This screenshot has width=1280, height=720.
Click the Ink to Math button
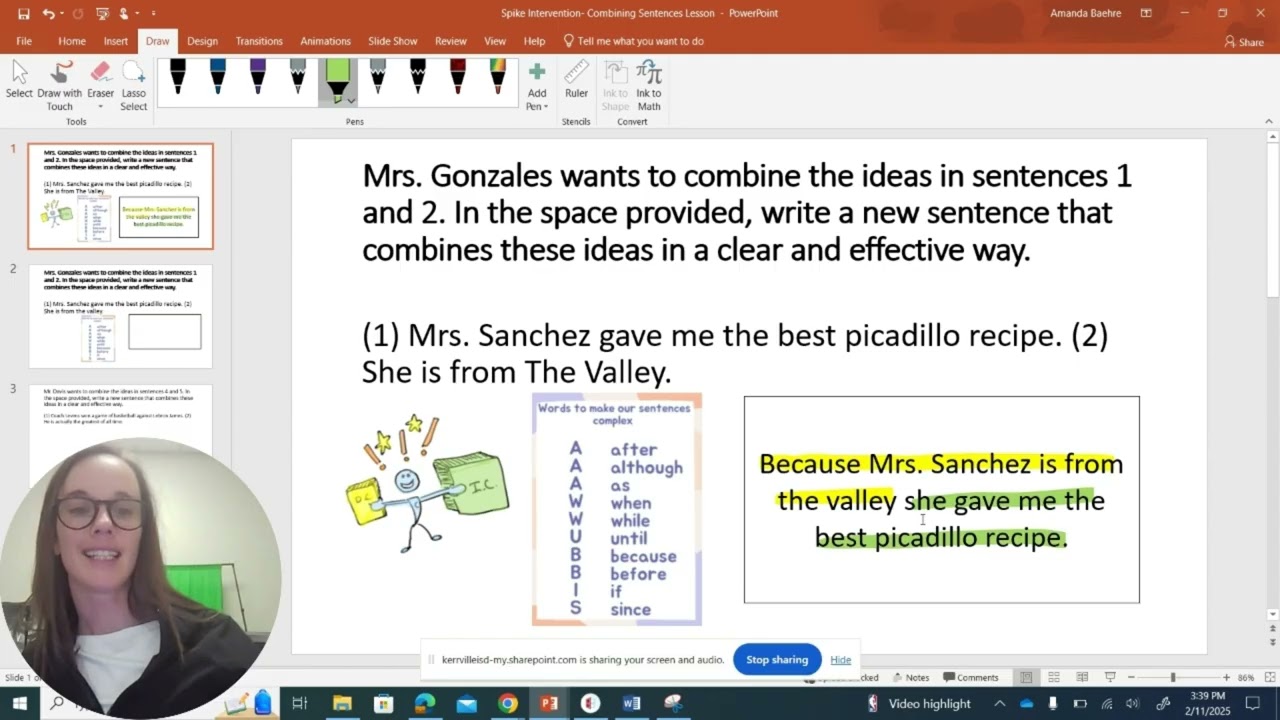[x=649, y=85]
